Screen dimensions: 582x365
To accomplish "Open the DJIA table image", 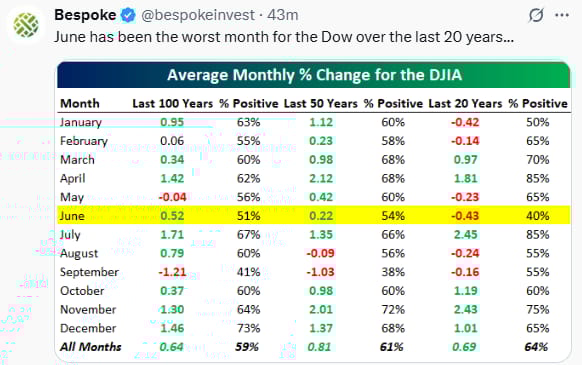I will [314, 212].
